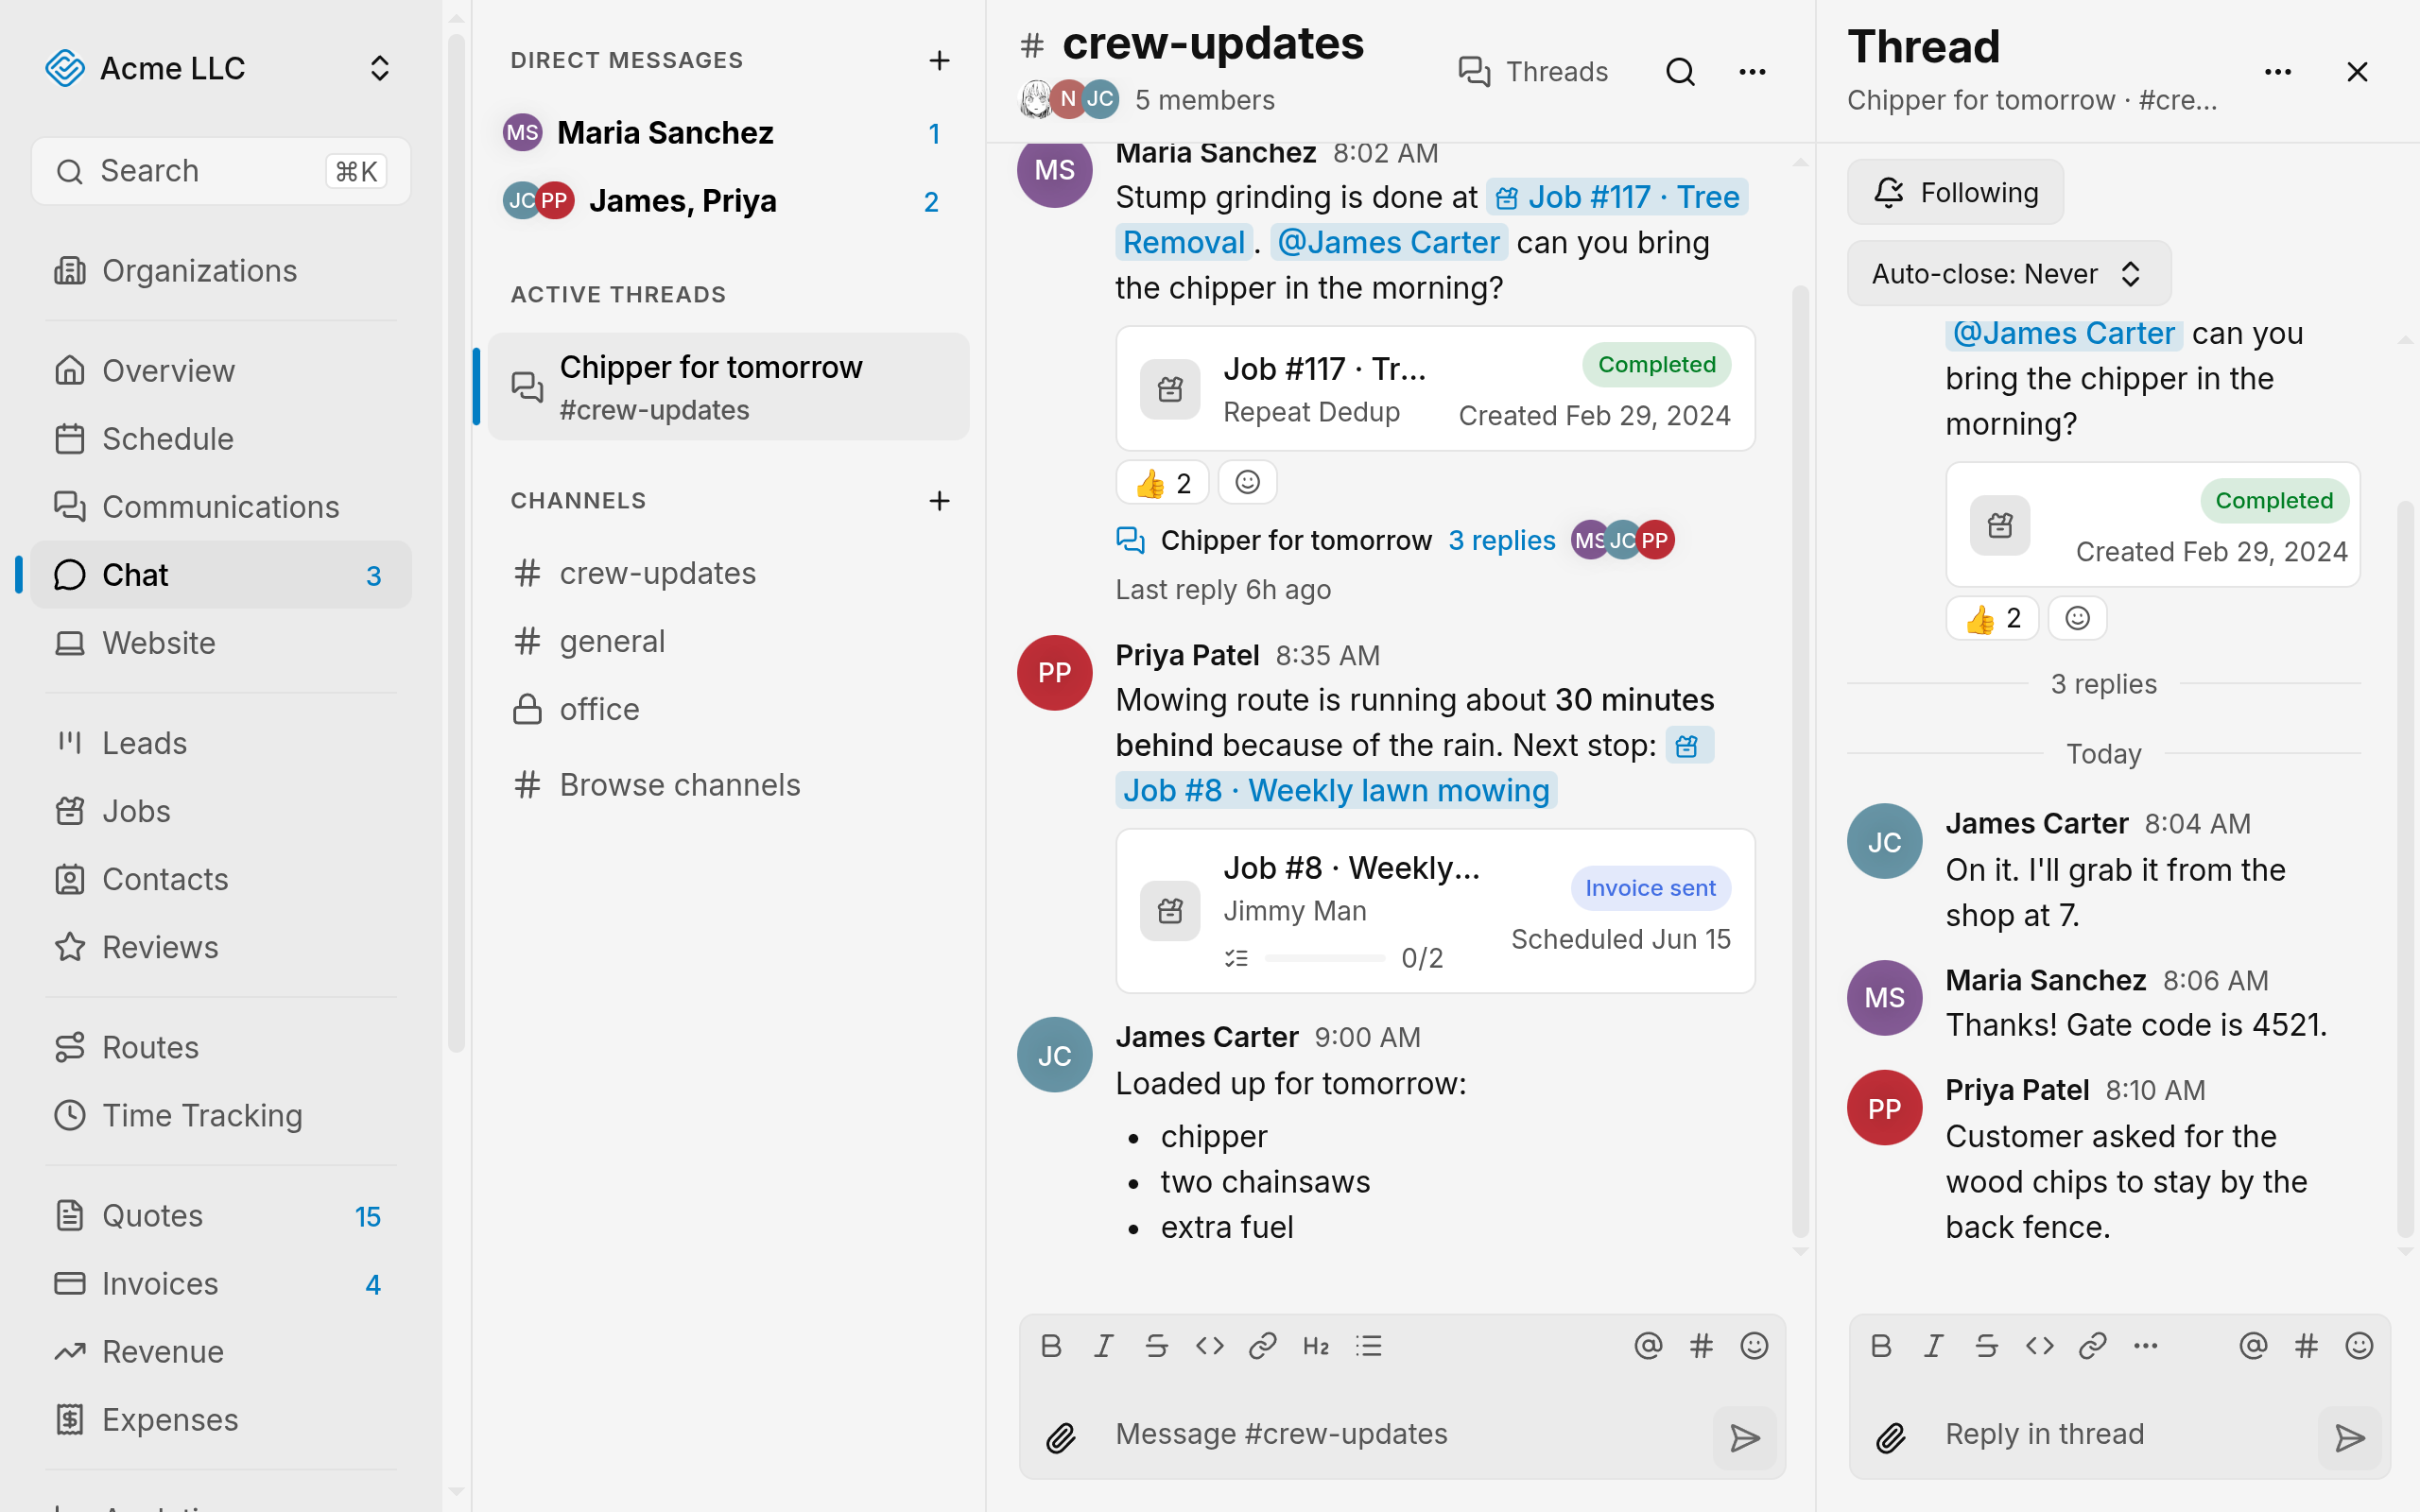The height and width of the screenshot is (1512, 2420).
Task: Attach a file in the thread reply composer
Action: click(1891, 1437)
